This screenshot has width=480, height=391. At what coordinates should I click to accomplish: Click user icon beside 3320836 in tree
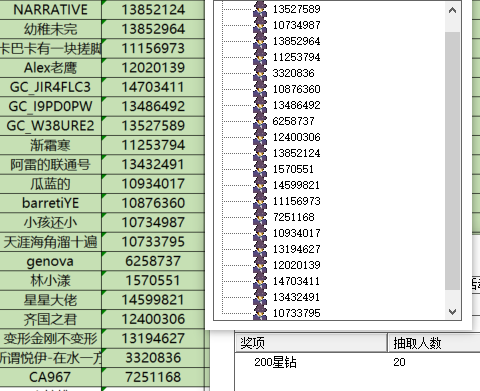coord(260,73)
